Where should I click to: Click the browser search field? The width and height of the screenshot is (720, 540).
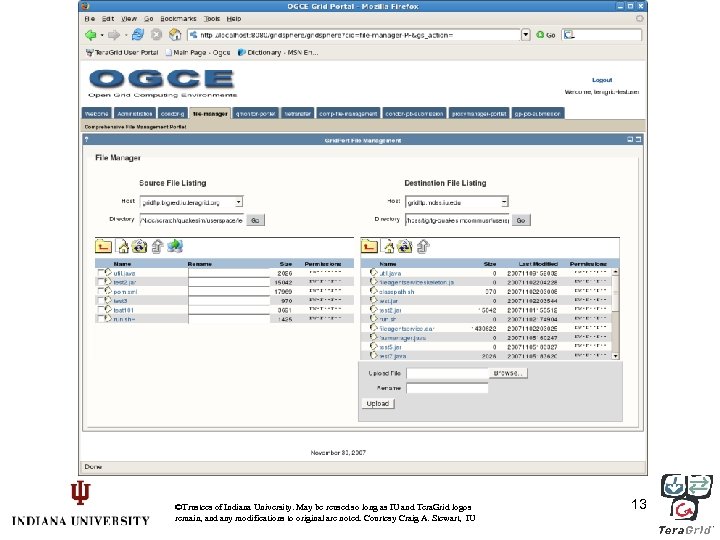[607, 35]
